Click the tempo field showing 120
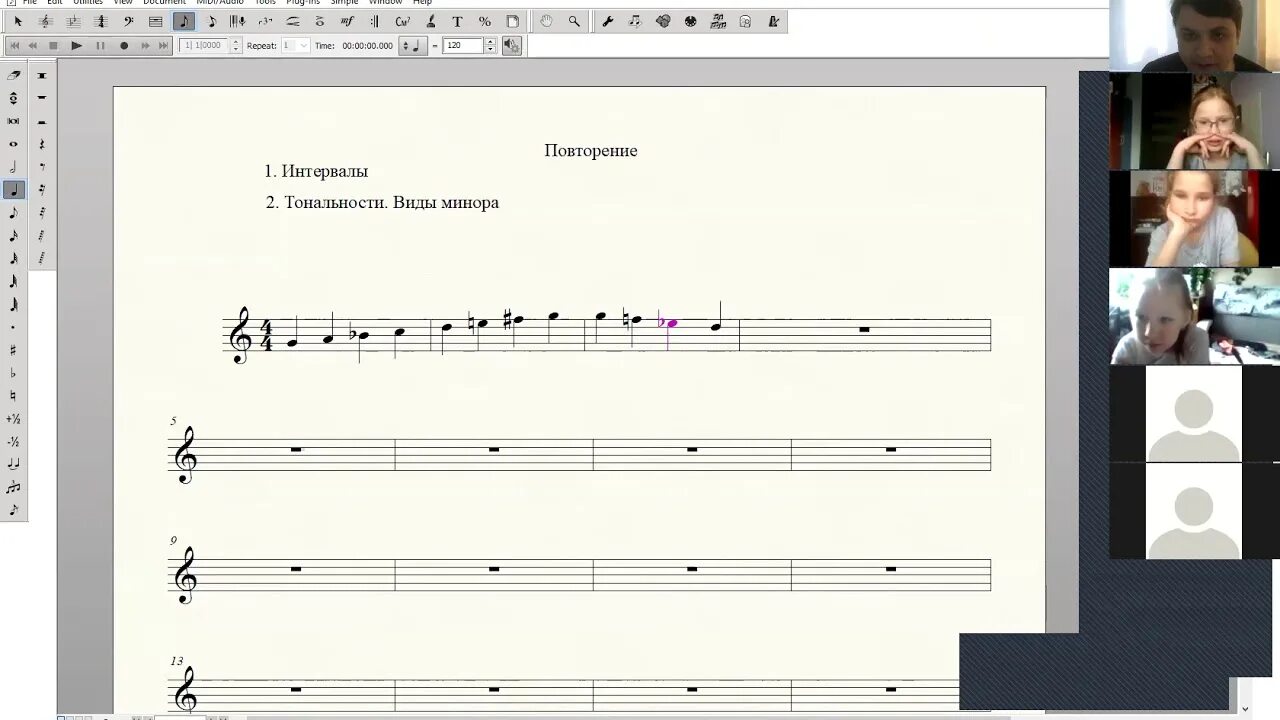1280x720 pixels. (463, 45)
